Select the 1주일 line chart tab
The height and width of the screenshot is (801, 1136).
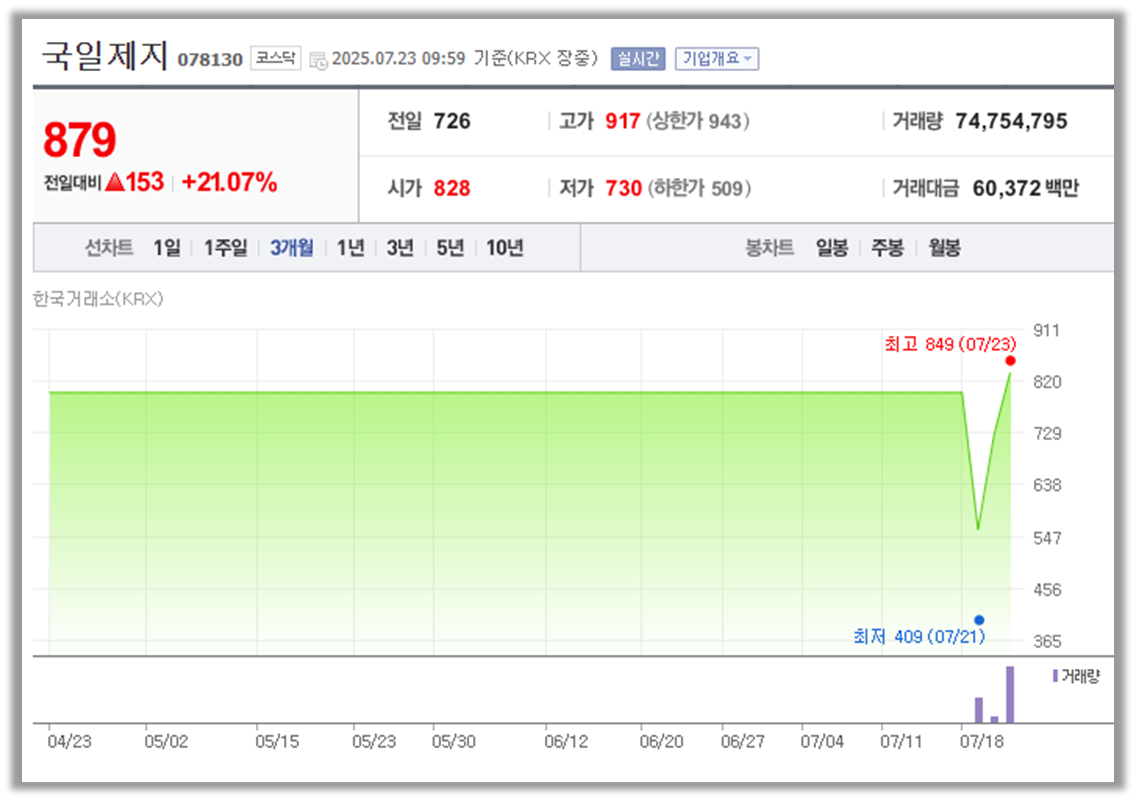tap(225, 248)
